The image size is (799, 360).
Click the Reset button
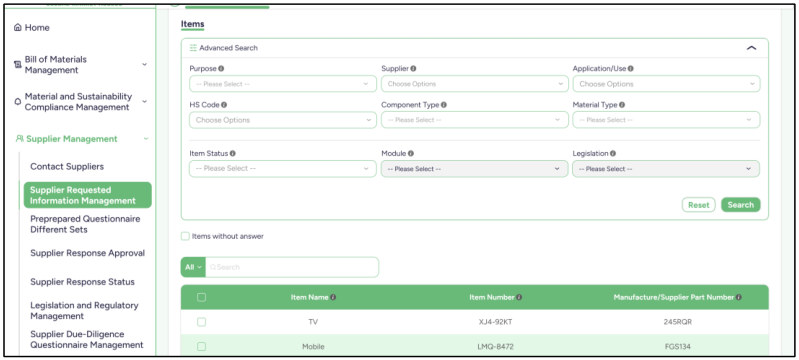(x=699, y=205)
